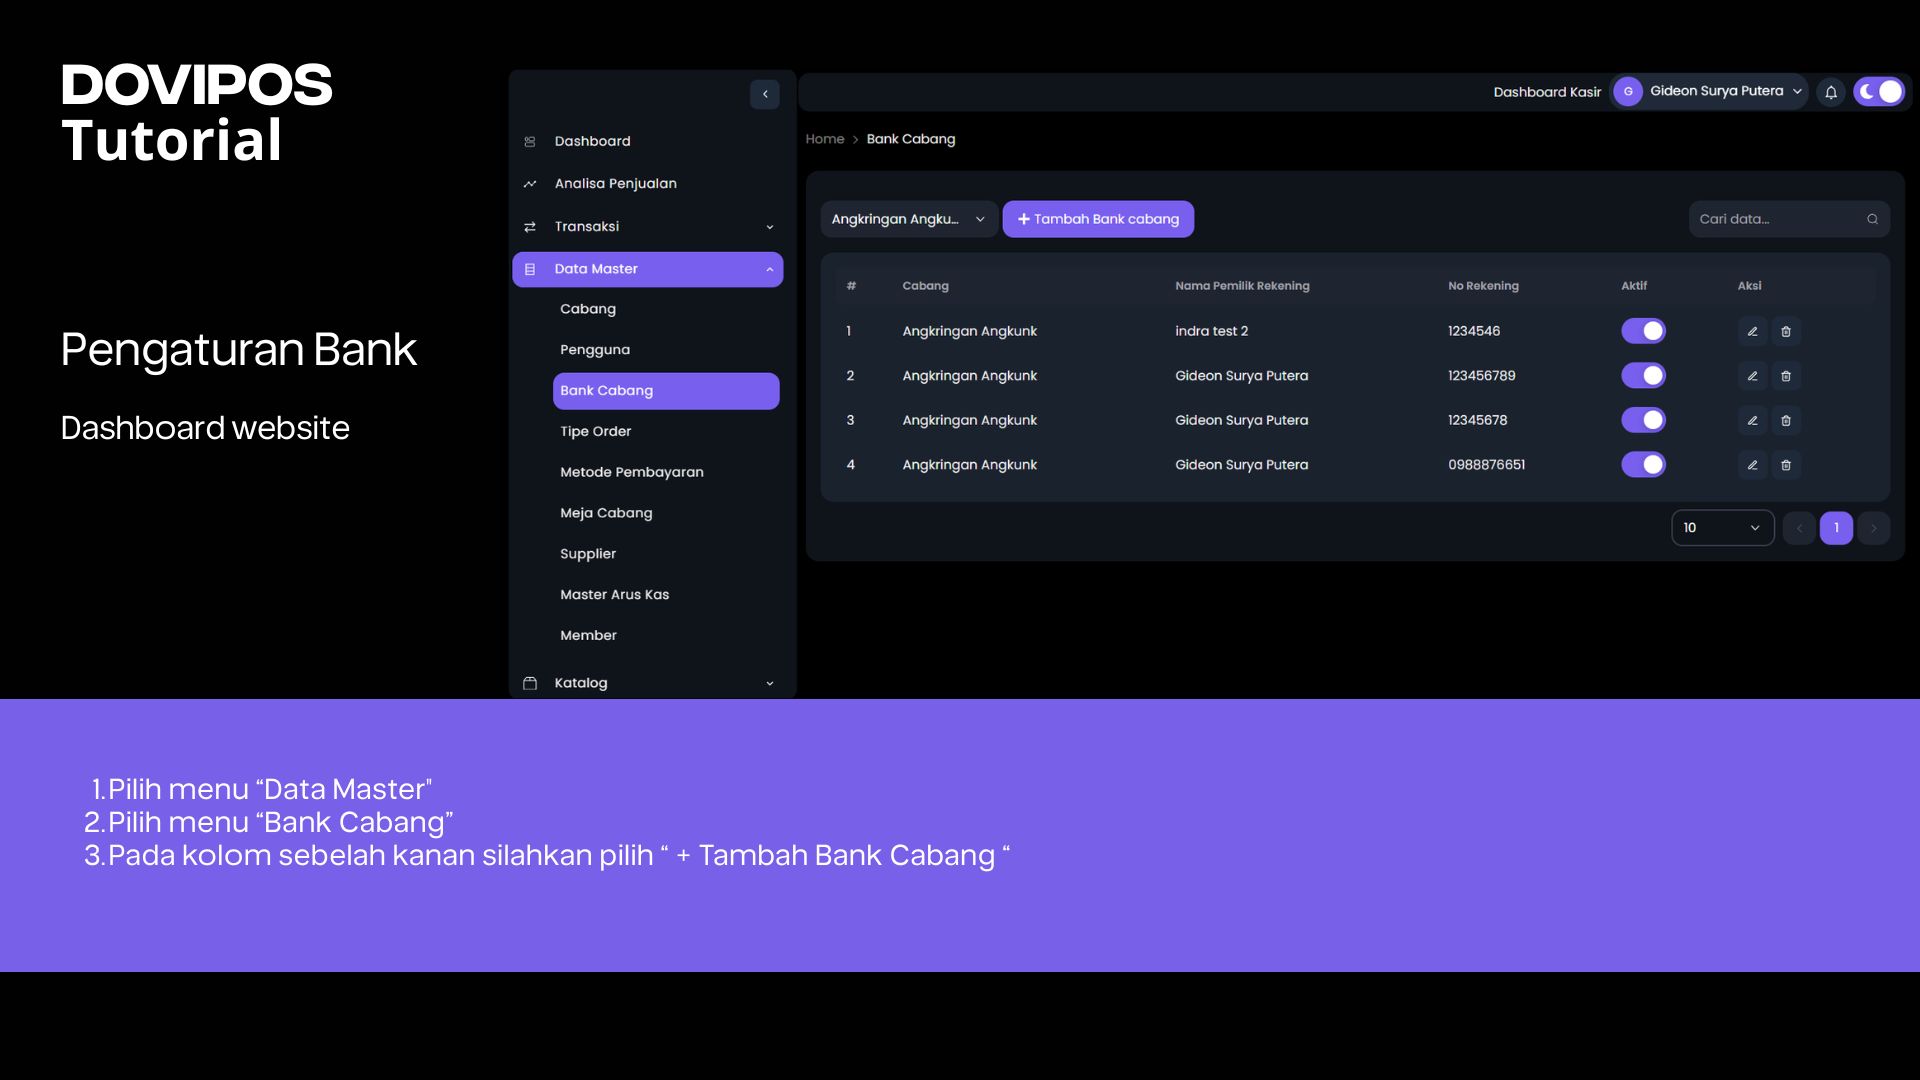Click the Tambah Bank cabang button
Image resolution: width=1920 pixels, height=1080 pixels.
pyautogui.click(x=1098, y=219)
